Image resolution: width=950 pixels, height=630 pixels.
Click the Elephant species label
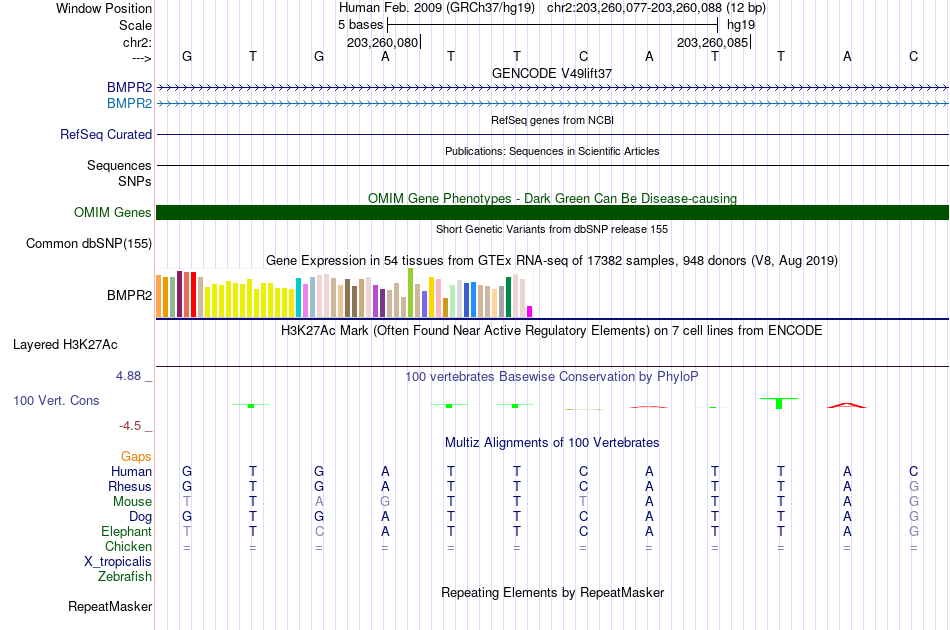point(127,531)
